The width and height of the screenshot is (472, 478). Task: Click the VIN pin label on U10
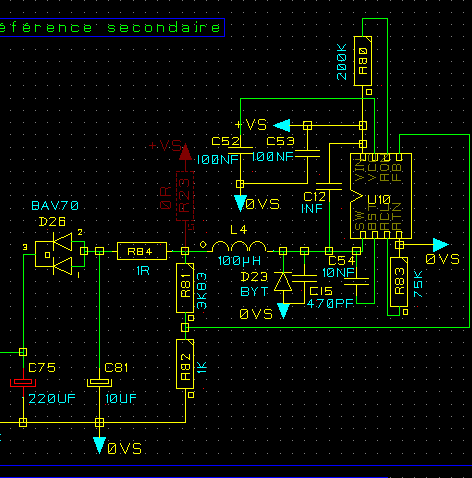360,169
